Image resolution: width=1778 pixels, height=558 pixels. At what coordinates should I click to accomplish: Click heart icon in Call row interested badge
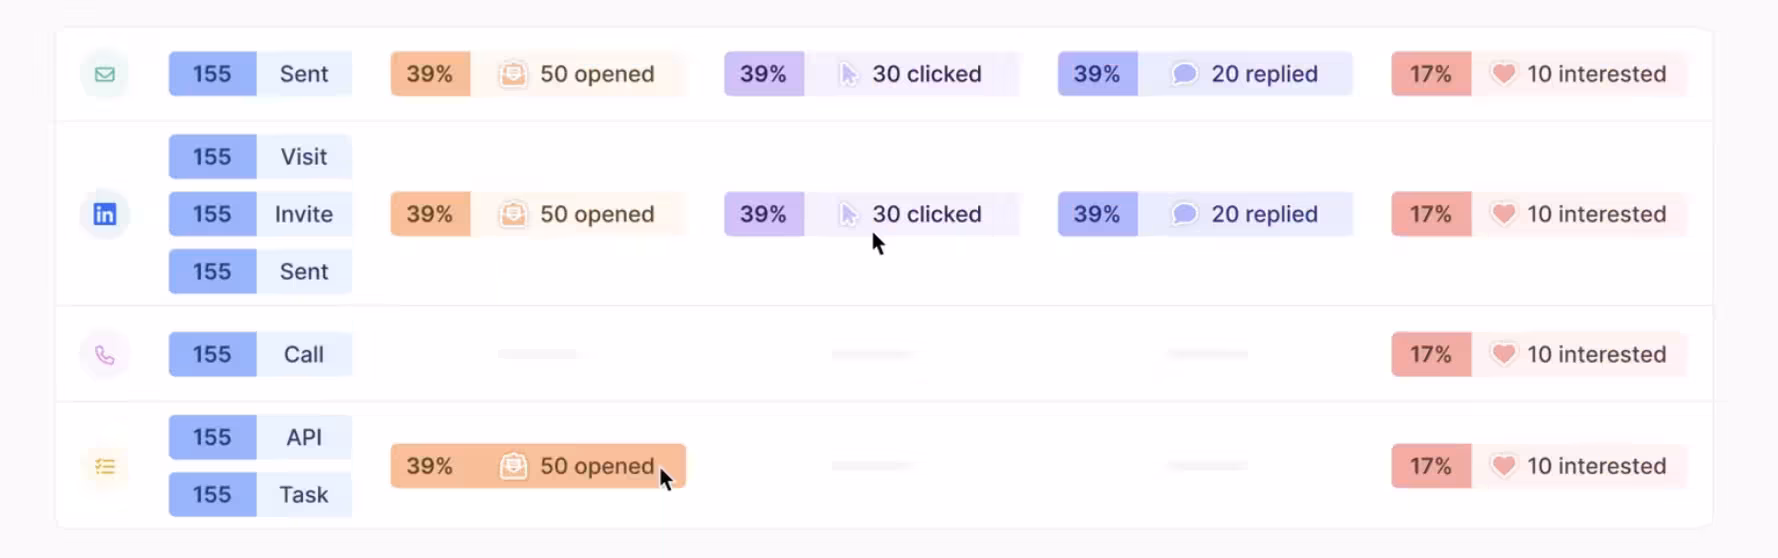tap(1503, 354)
